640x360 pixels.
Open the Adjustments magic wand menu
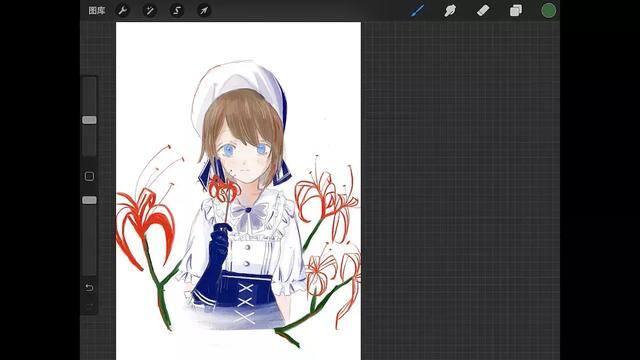[x=150, y=11]
